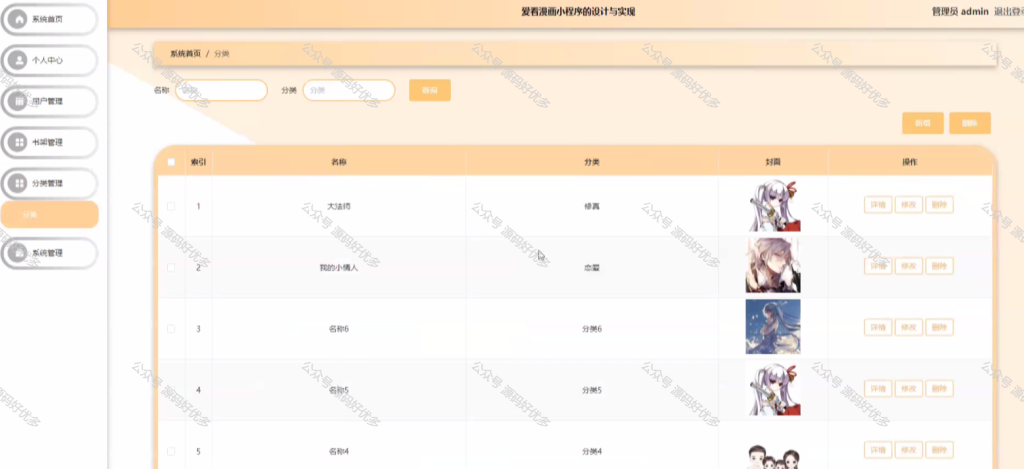Viewport: 1024px width, 469px height.
Task: Click the name cell 我的小情人
Action: [339, 268]
